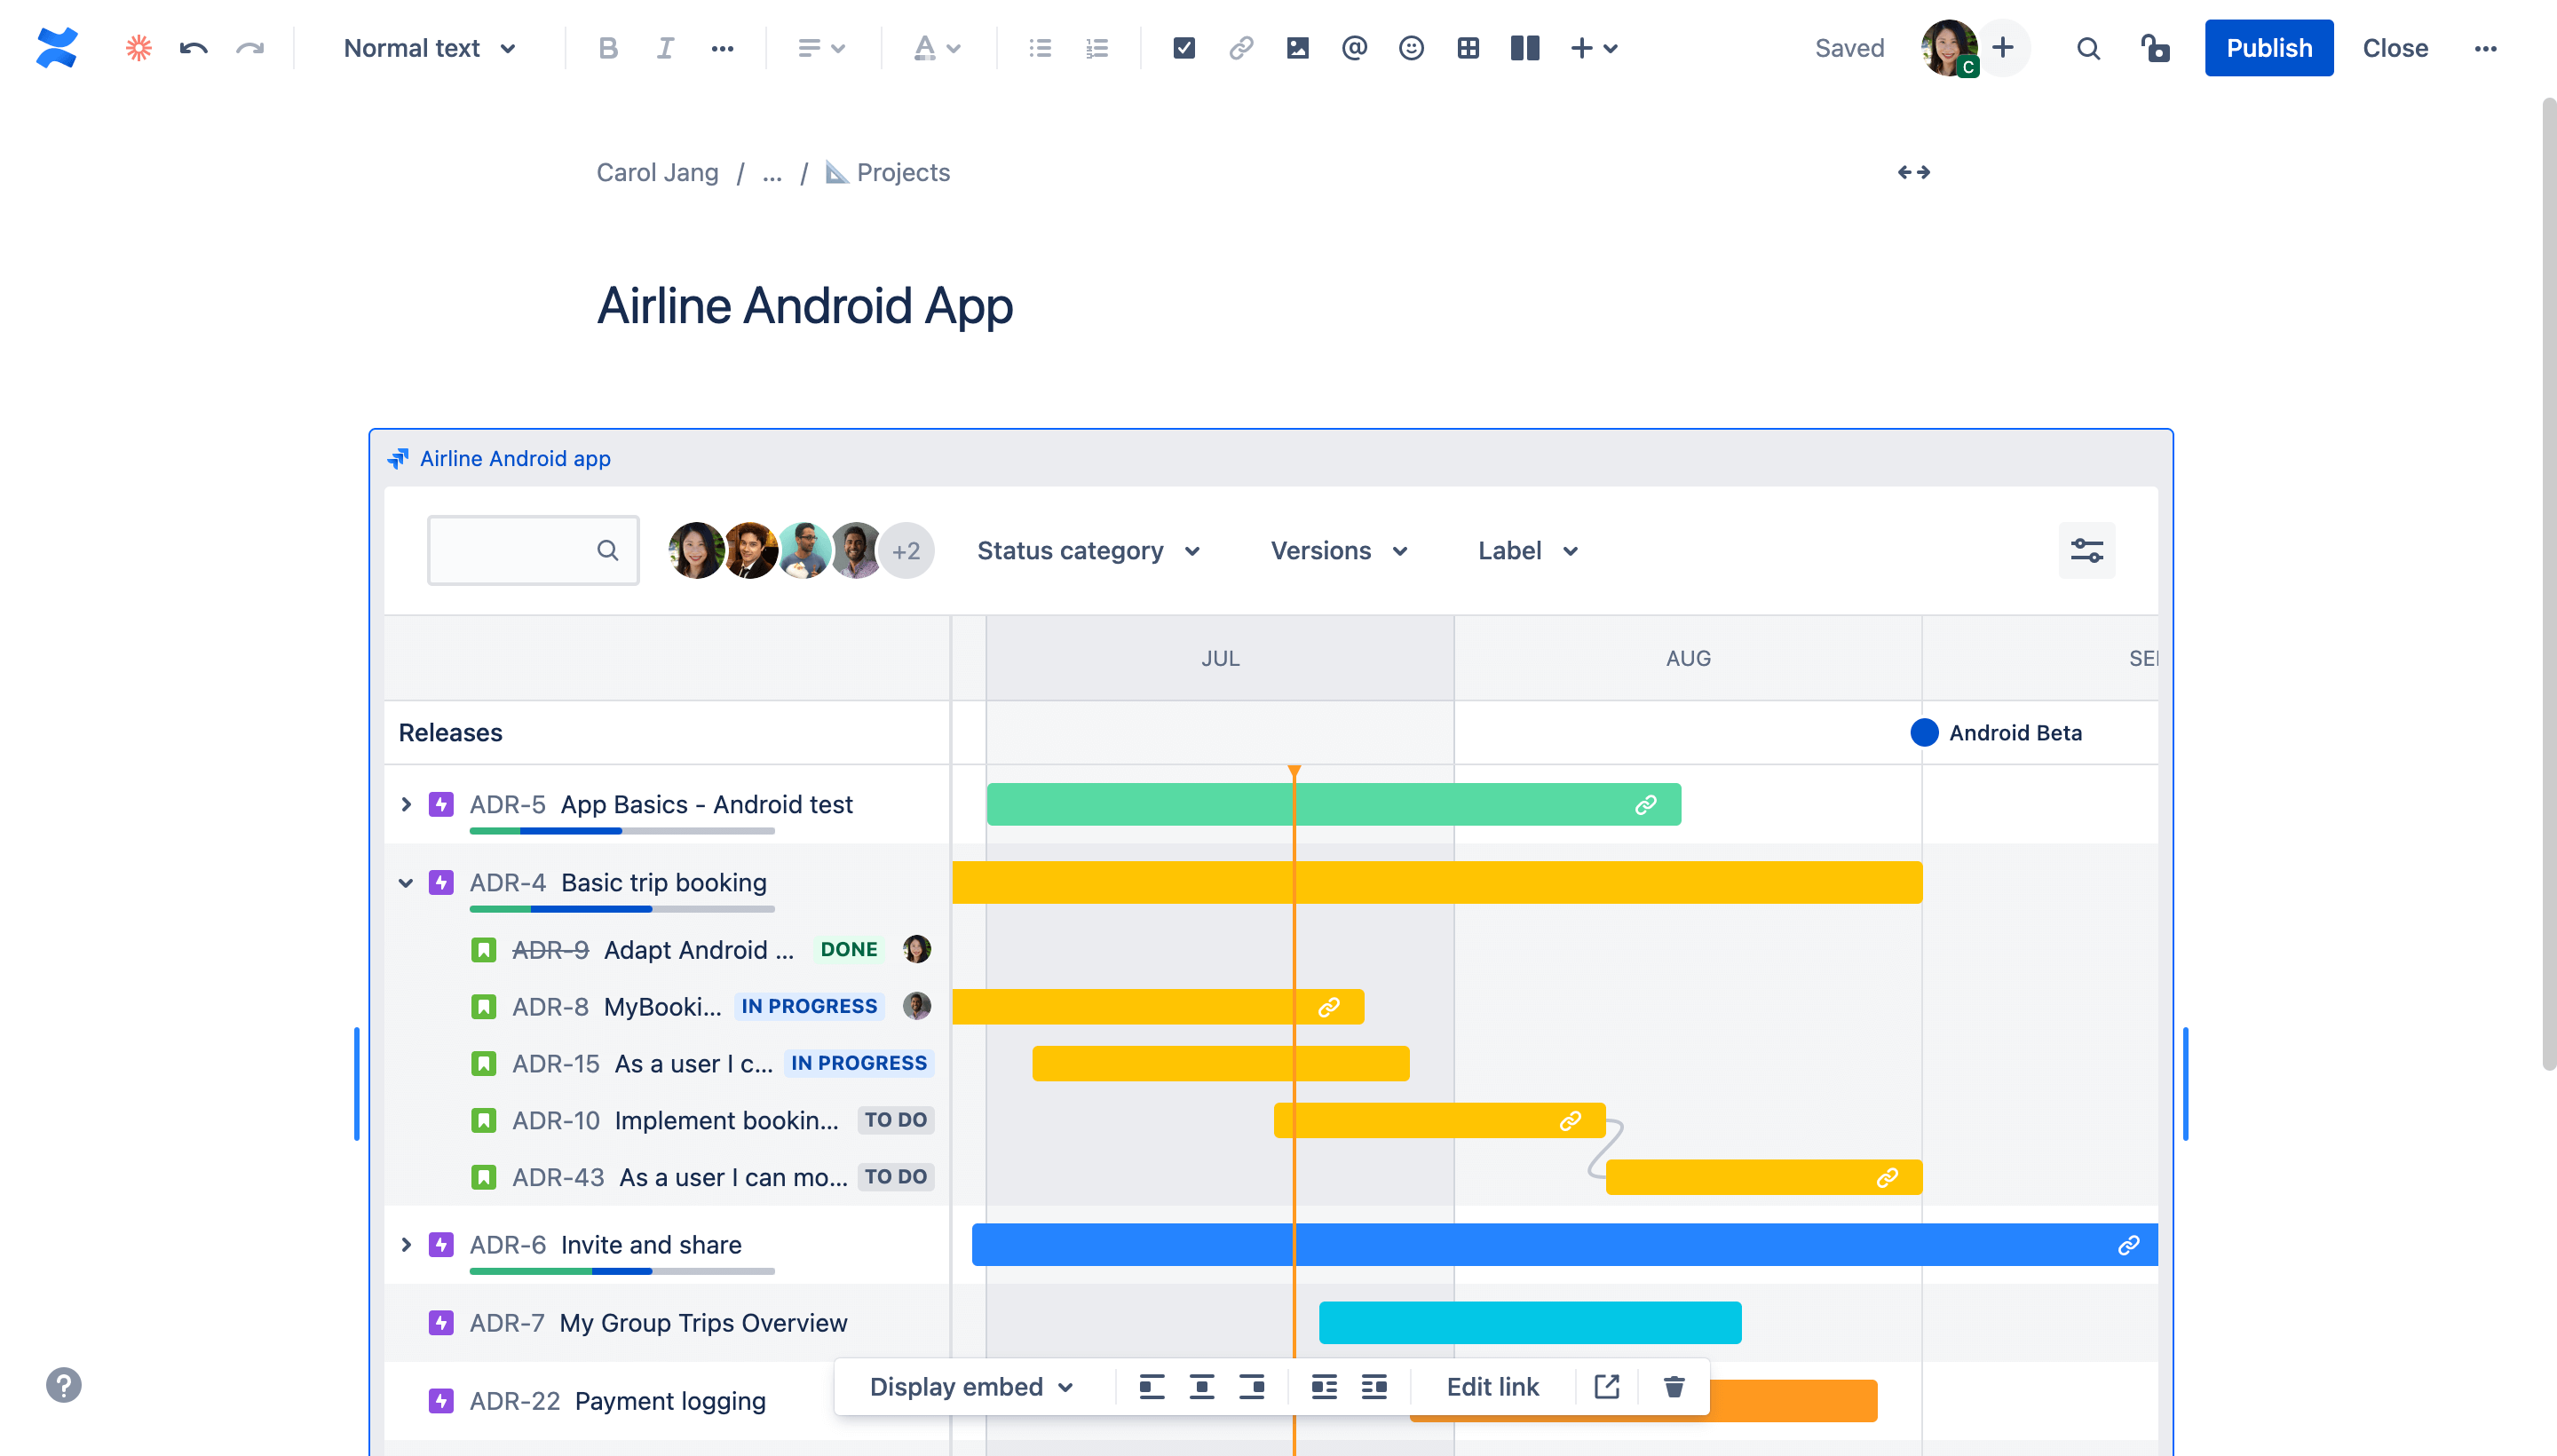
Task: Click the open-in-new-tab icon in toolbar
Action: click(x=1607, y=1388)
